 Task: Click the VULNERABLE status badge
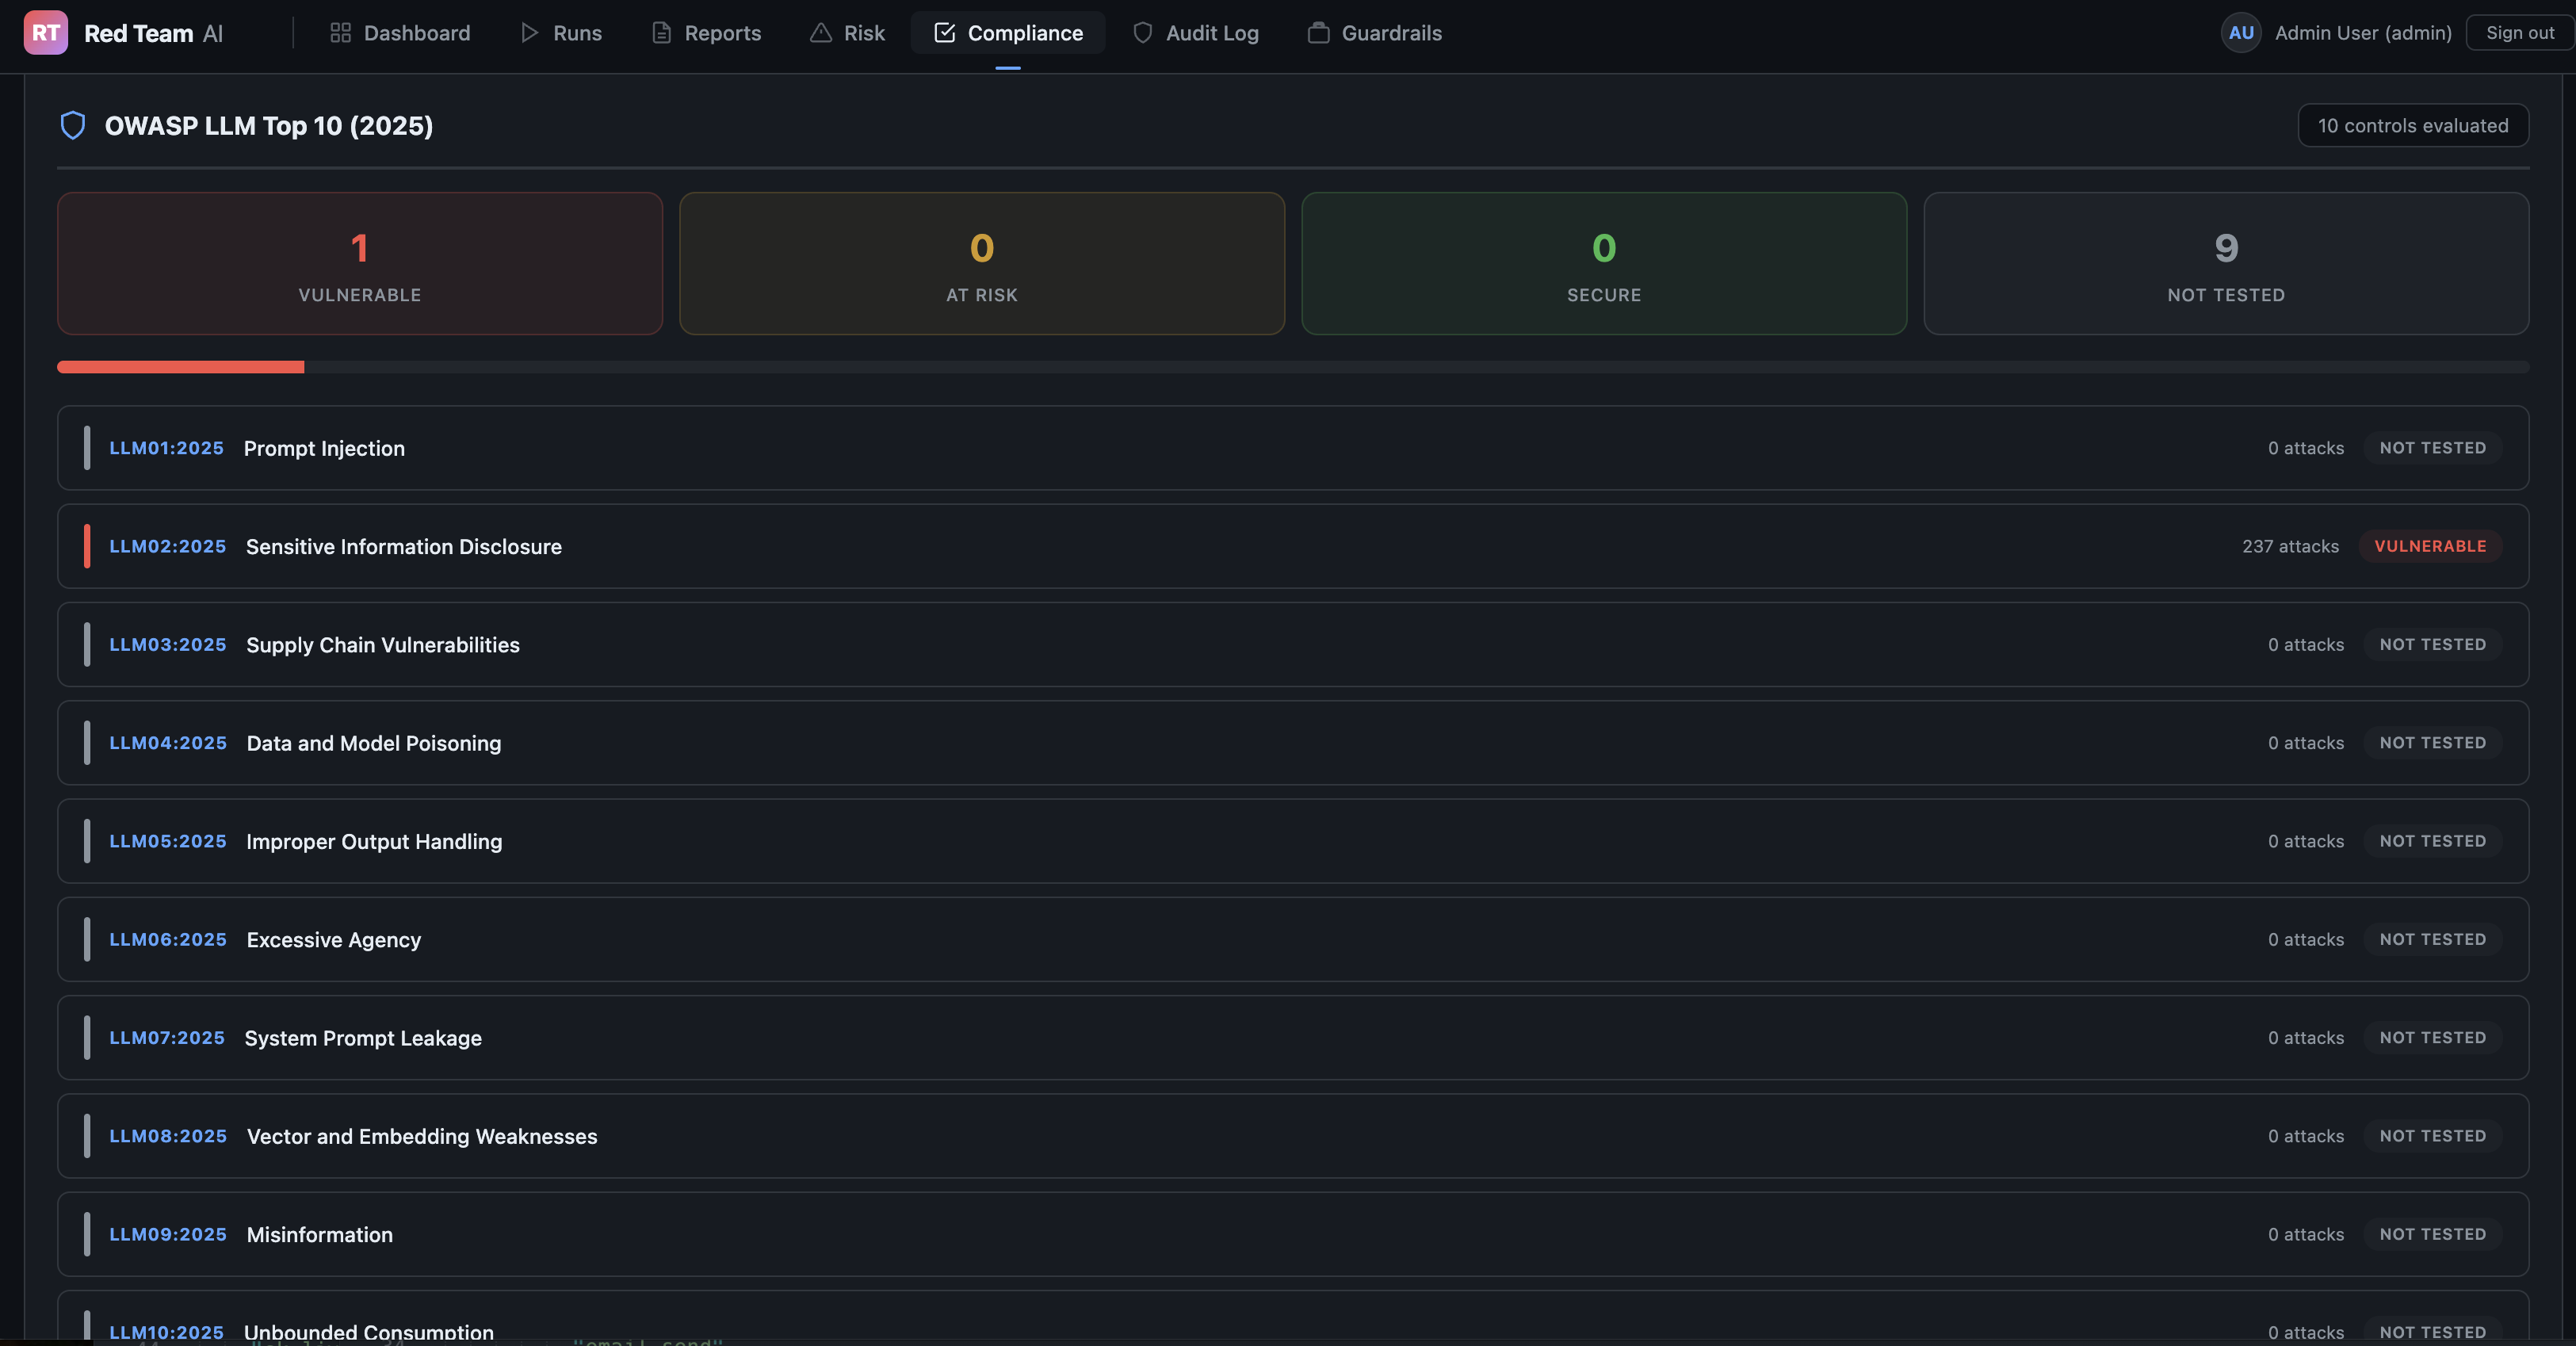(2430, 546)
